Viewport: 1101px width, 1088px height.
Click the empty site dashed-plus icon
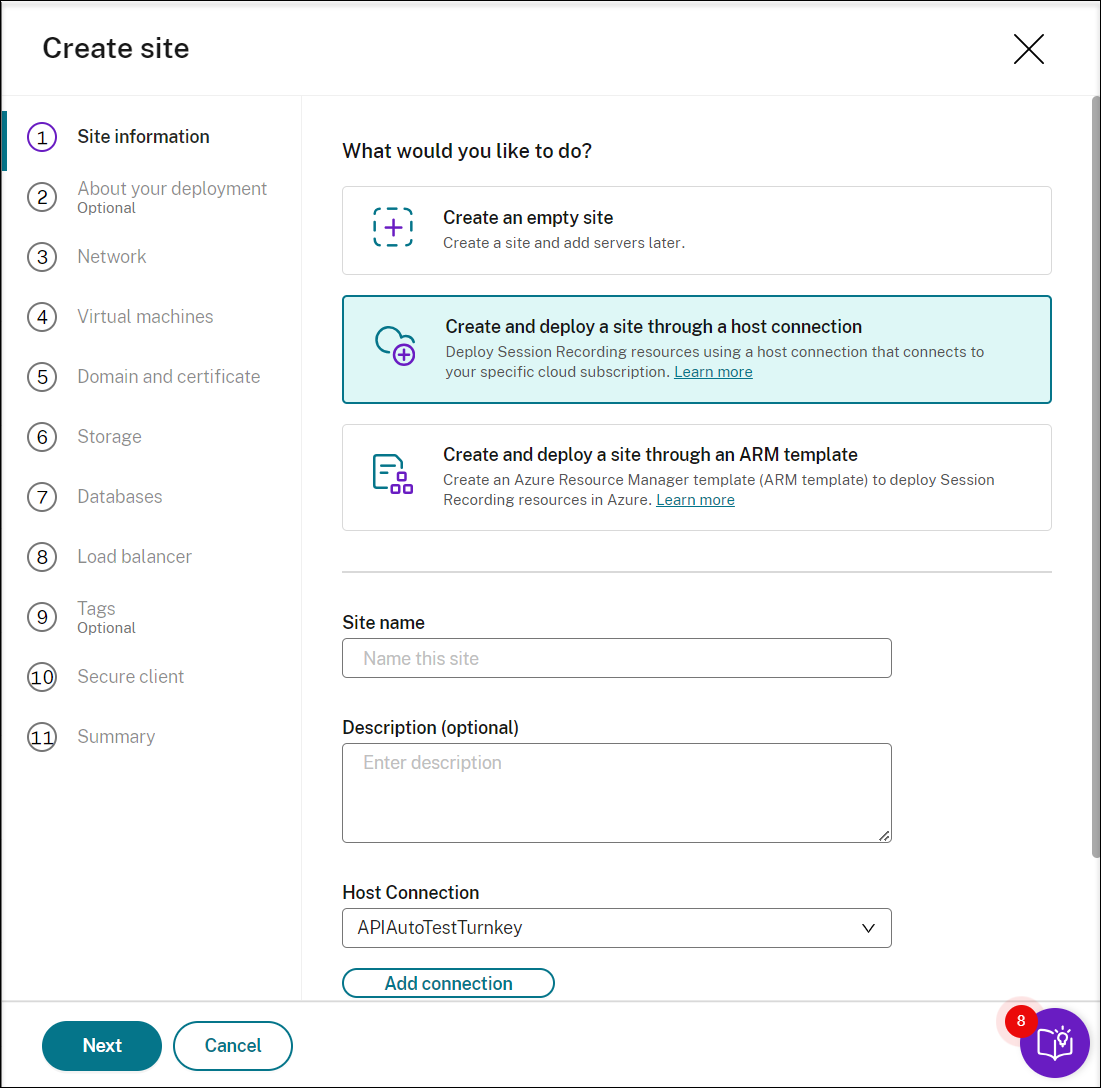[393, 228]
